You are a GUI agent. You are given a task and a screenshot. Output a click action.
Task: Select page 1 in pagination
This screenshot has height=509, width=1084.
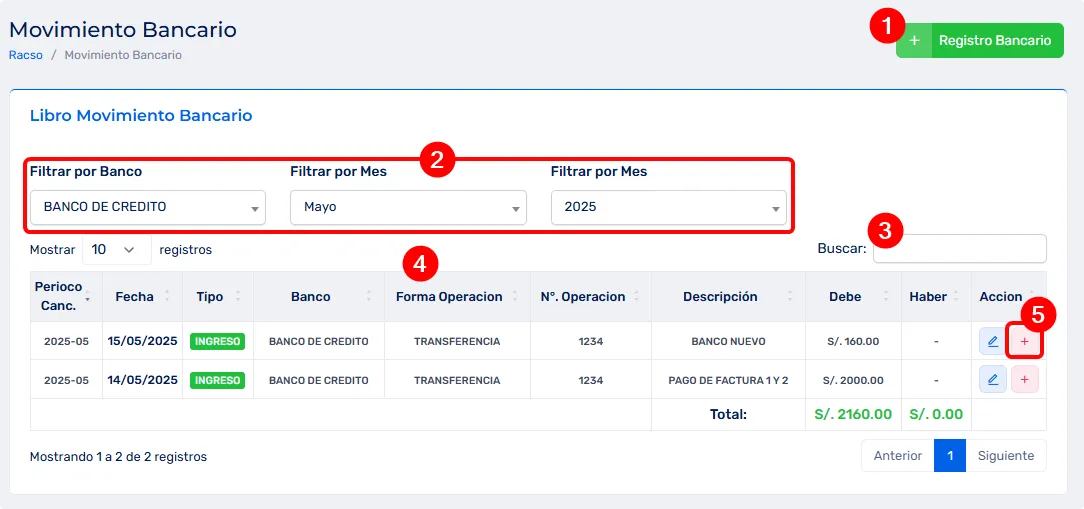pyautogui.click(x=950, y=456)
